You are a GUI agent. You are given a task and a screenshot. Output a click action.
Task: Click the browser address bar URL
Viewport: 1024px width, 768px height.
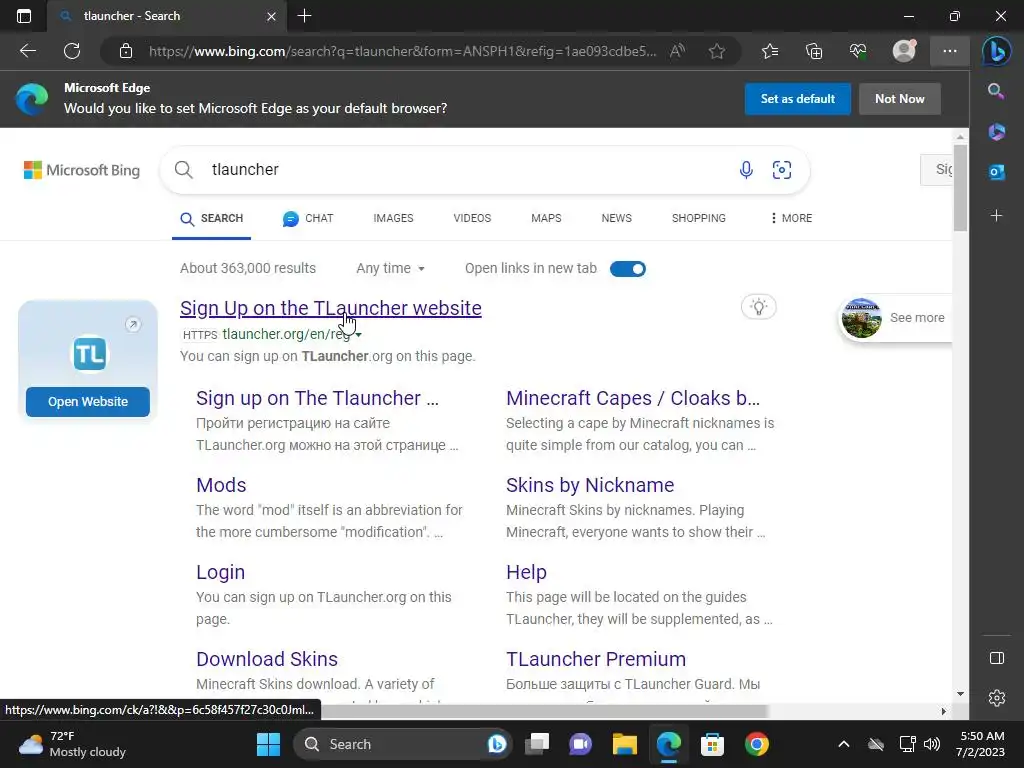[402, 51]
